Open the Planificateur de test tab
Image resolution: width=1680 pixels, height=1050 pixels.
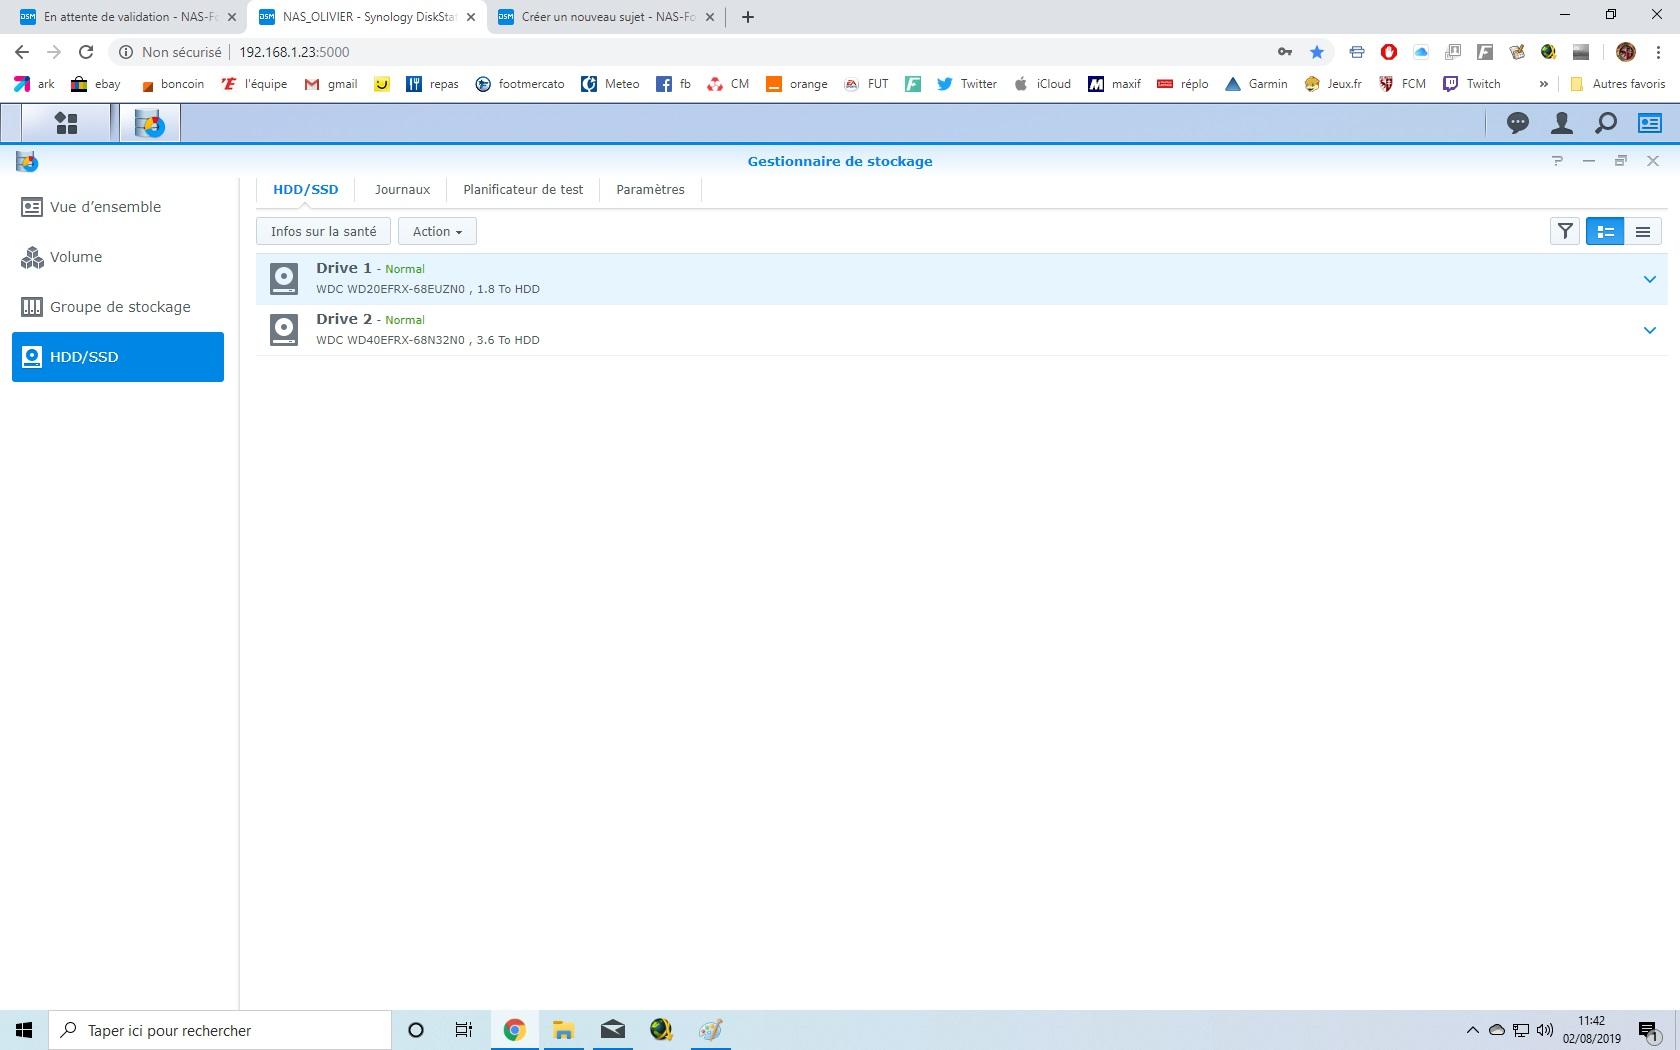click(523, 189)
